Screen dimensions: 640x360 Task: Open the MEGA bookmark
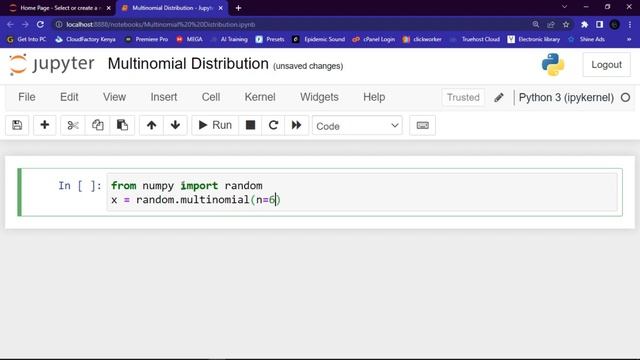[189, 39]
